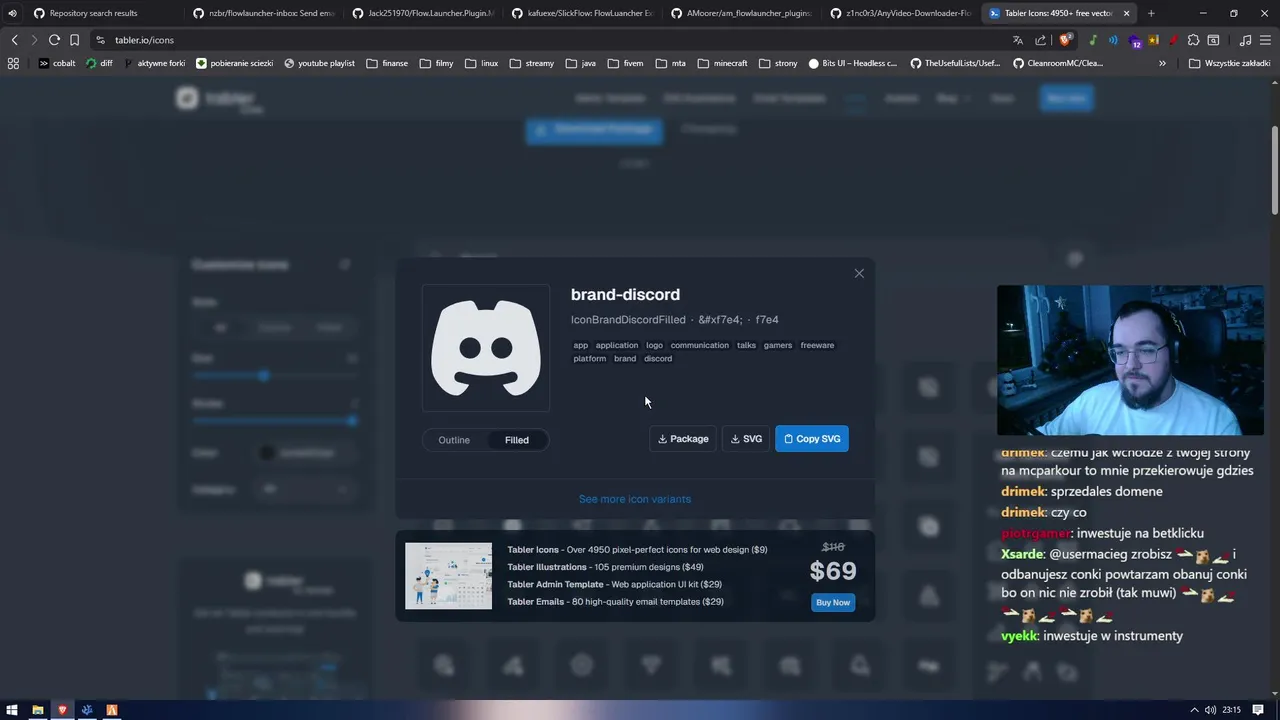
Task: Expand the strony bookmark folder
Action: [x=779, y=63]
